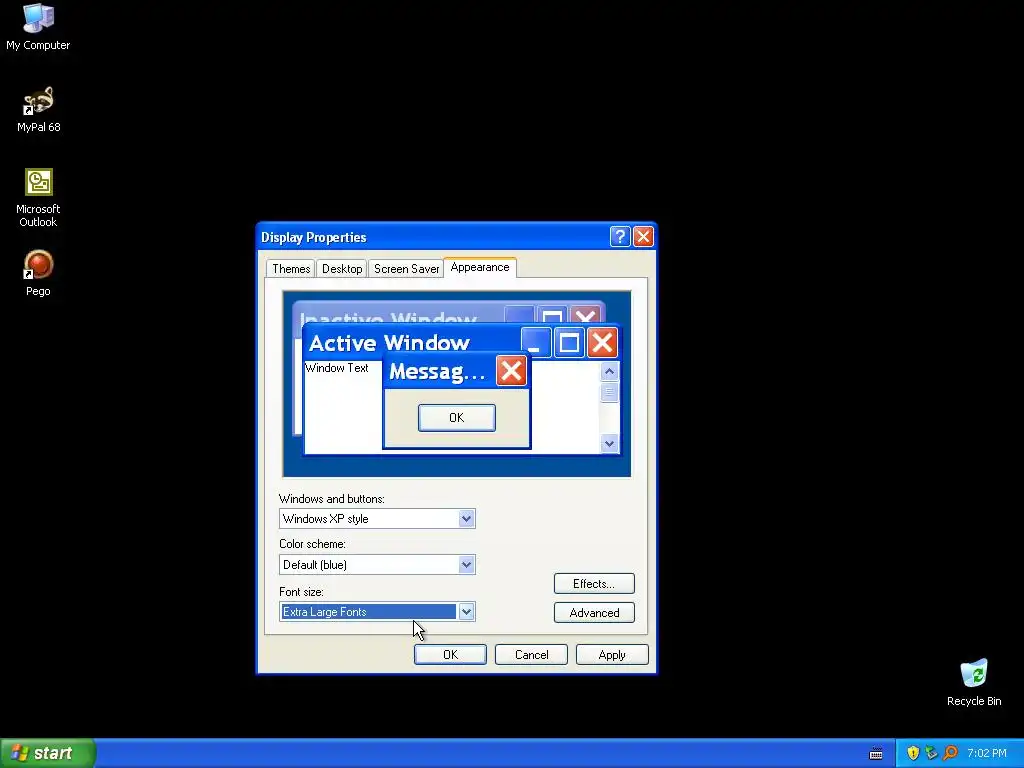
Task: Click the Message Box preview OK button
Action: [456, 417]
